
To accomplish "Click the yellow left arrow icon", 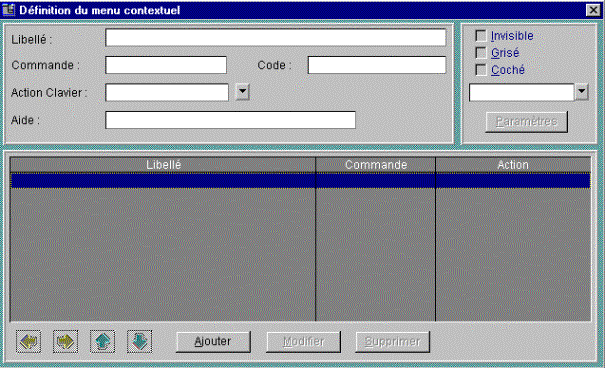I will [x=29, y=341].
